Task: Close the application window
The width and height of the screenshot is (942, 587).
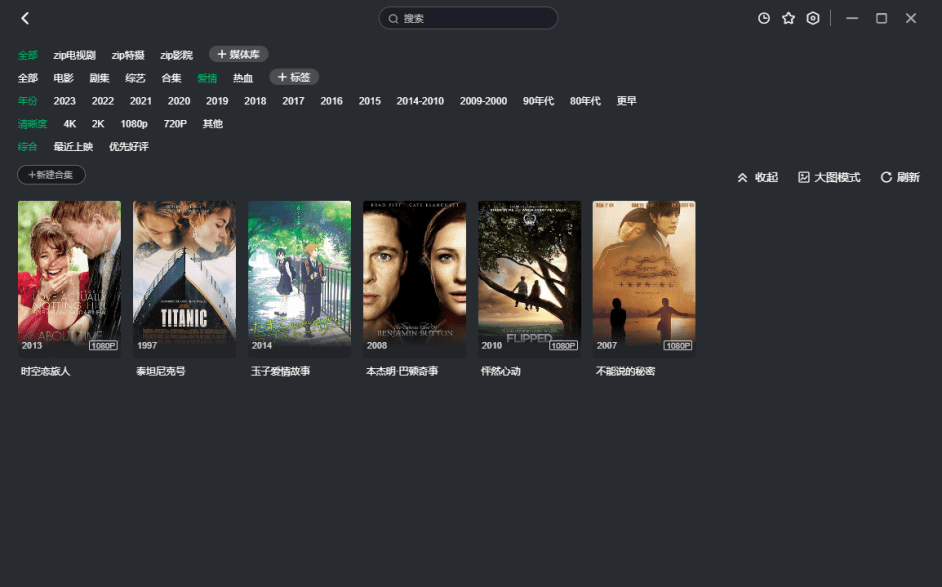Action: tap(911, 19)
